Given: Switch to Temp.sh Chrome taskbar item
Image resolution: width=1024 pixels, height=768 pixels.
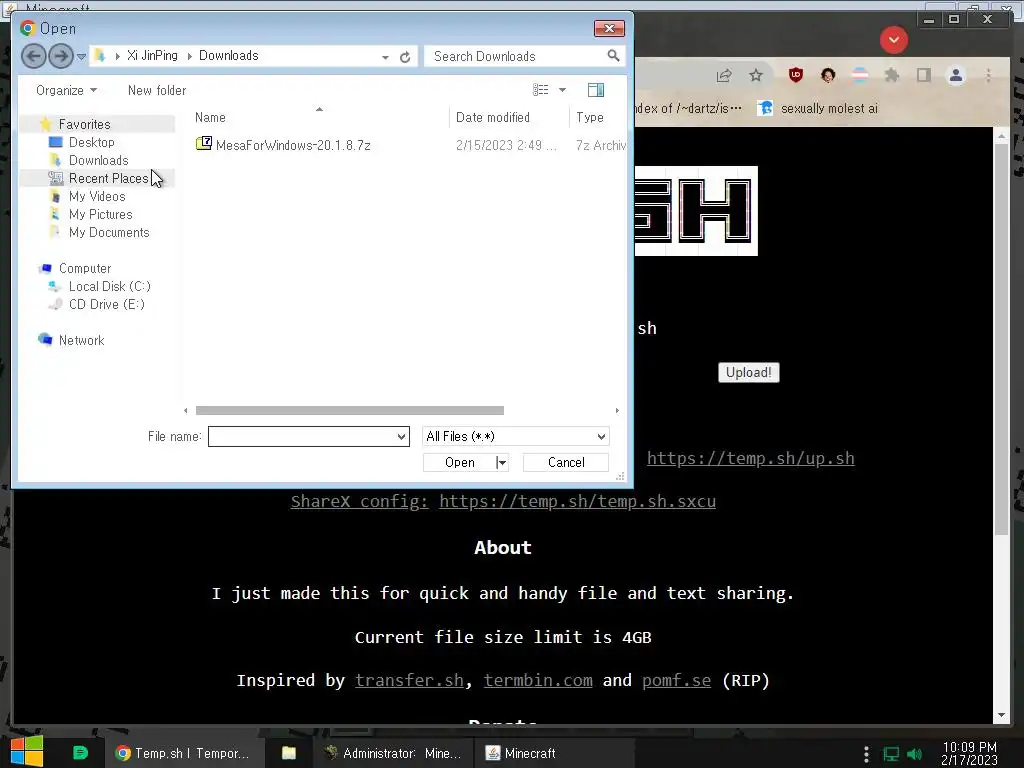Looking at the screenshot, I should 184,753.
